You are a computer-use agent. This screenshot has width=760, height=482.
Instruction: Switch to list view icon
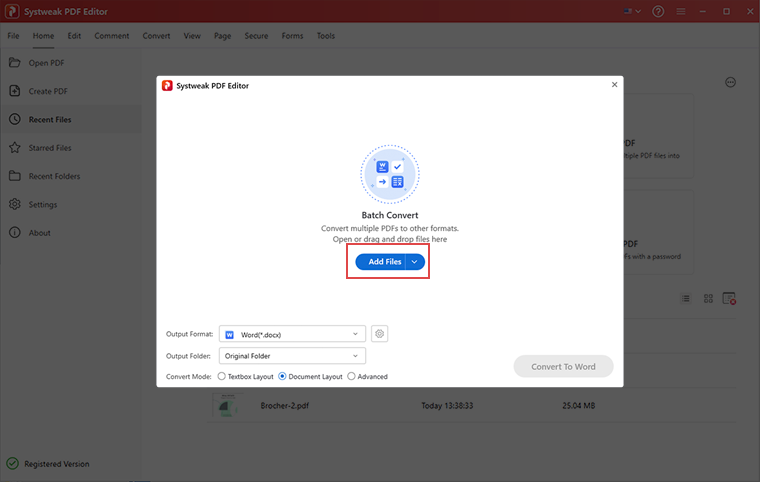click(x=685, y=299)
